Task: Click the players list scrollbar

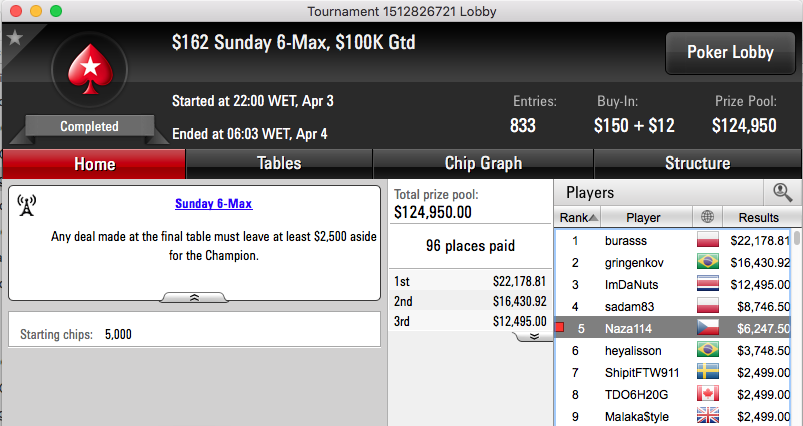Action: click(x=797, y=328)
